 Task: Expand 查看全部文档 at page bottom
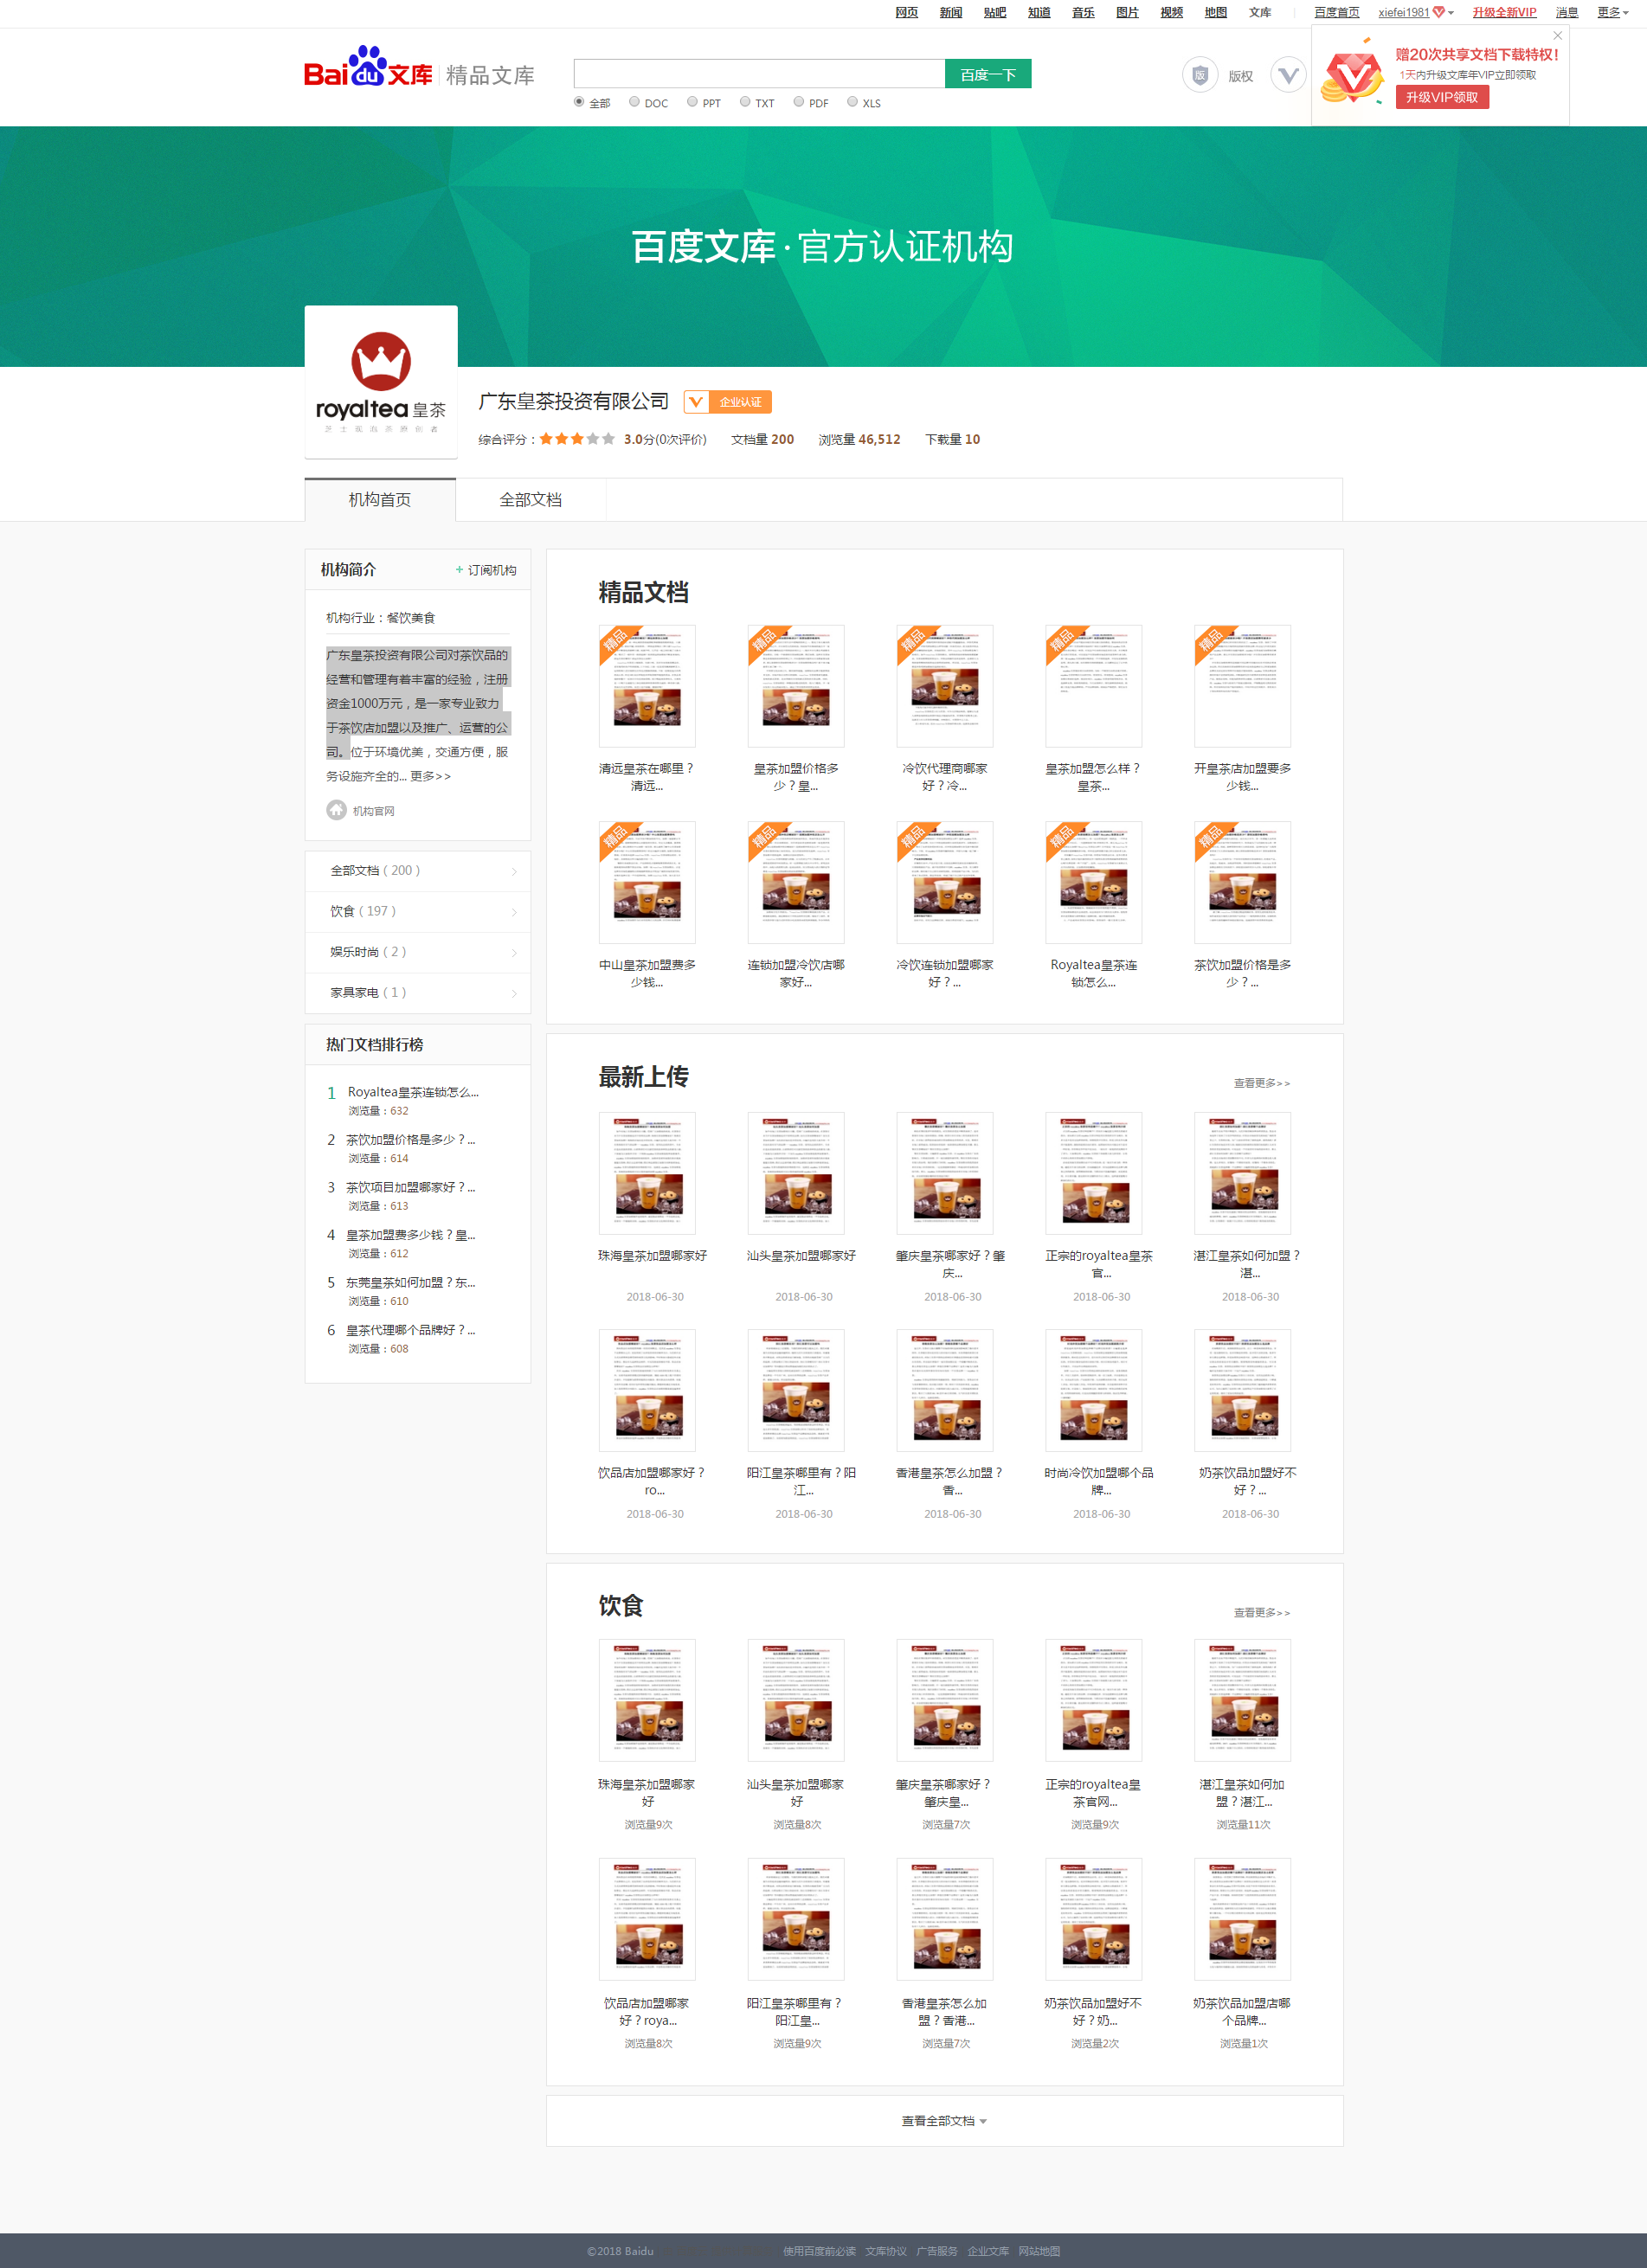(x=944, y=2121)
